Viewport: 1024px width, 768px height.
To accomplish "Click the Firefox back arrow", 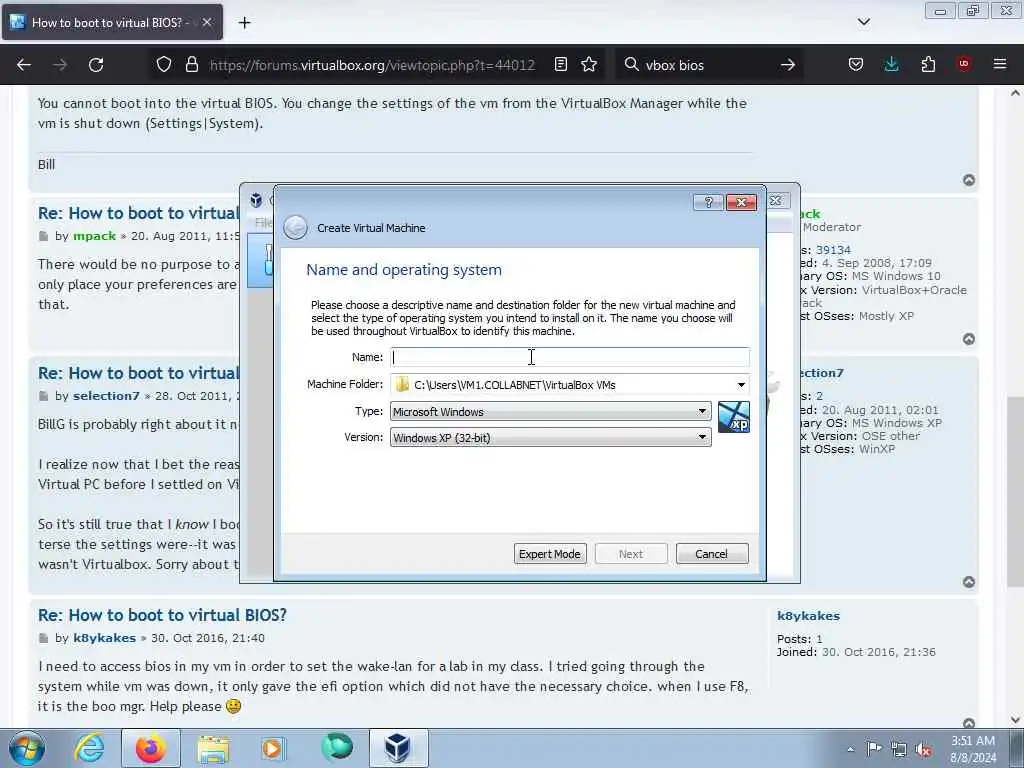I will click(x=24, y=65).
